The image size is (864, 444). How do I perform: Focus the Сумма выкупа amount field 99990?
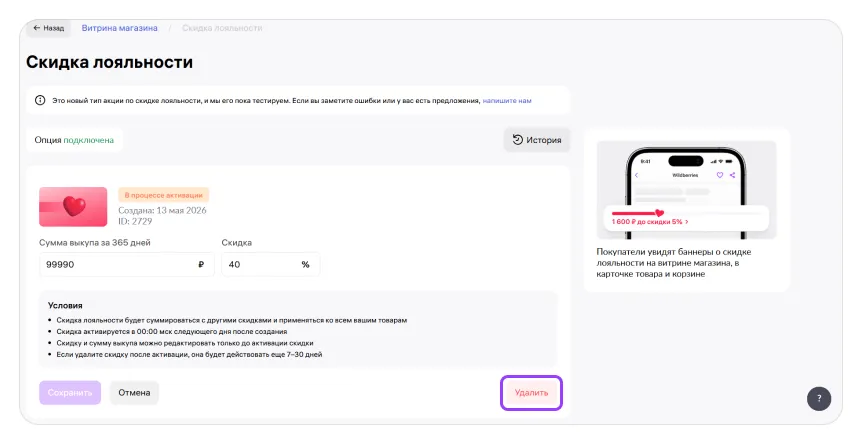tap(127, 264)
